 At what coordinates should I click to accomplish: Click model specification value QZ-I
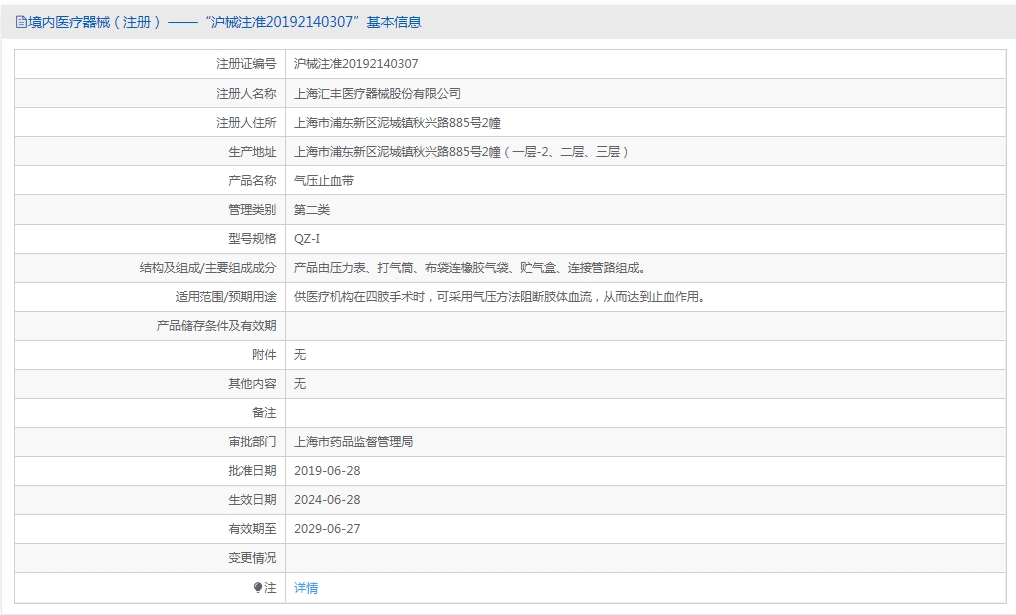[x=306, y=238]
